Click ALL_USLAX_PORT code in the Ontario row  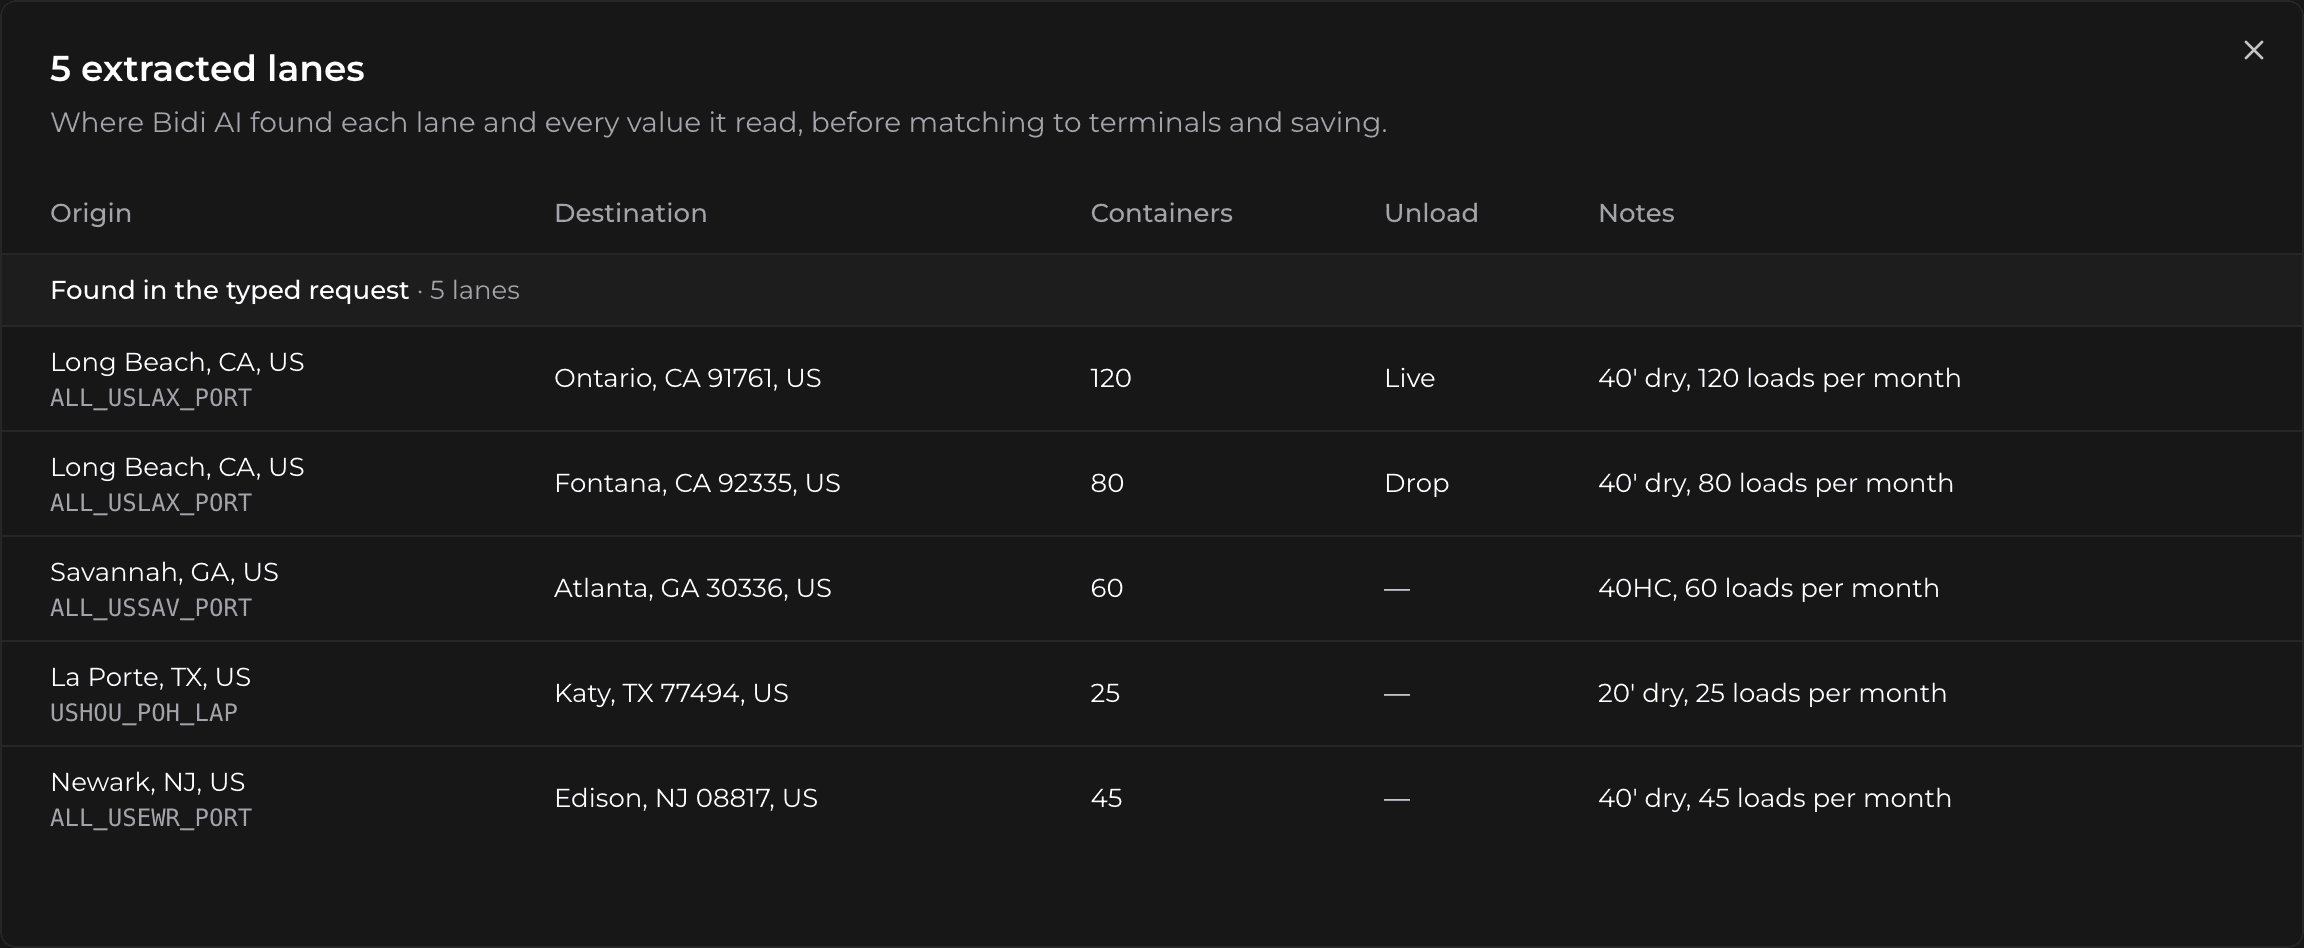click(151, 398)
